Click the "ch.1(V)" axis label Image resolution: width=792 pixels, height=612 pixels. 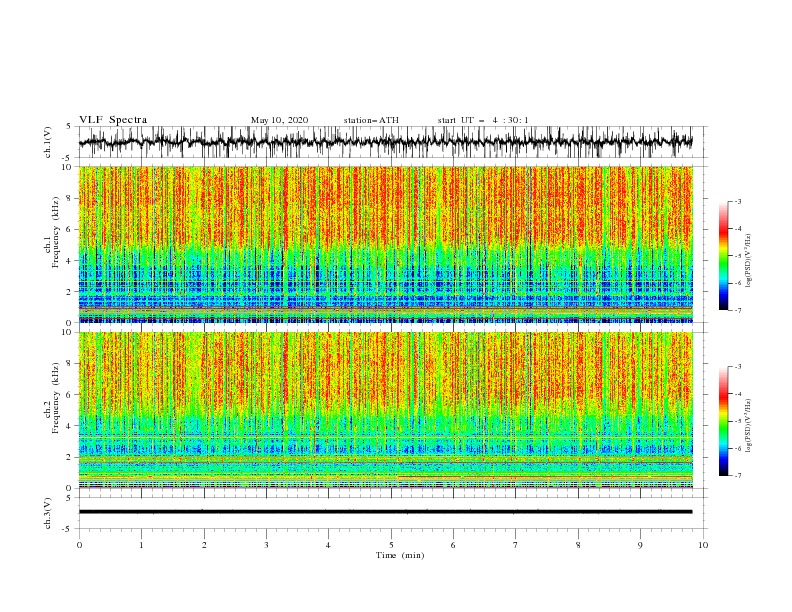(48, 142)
